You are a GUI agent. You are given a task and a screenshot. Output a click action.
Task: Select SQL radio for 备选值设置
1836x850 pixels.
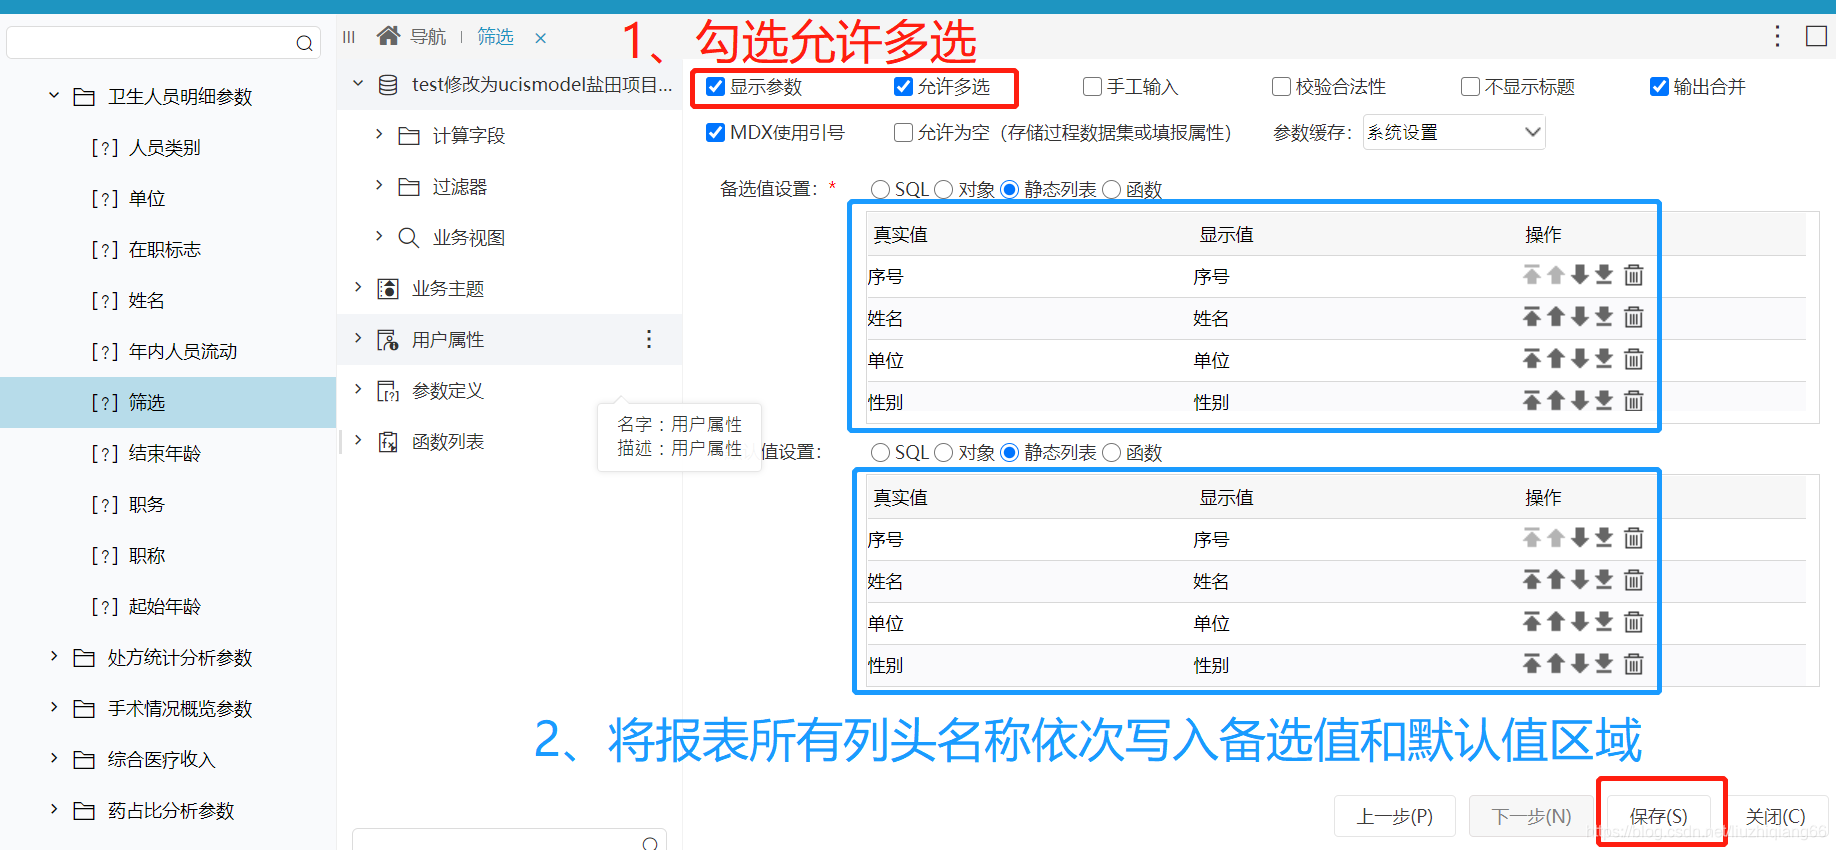(880, 189)
